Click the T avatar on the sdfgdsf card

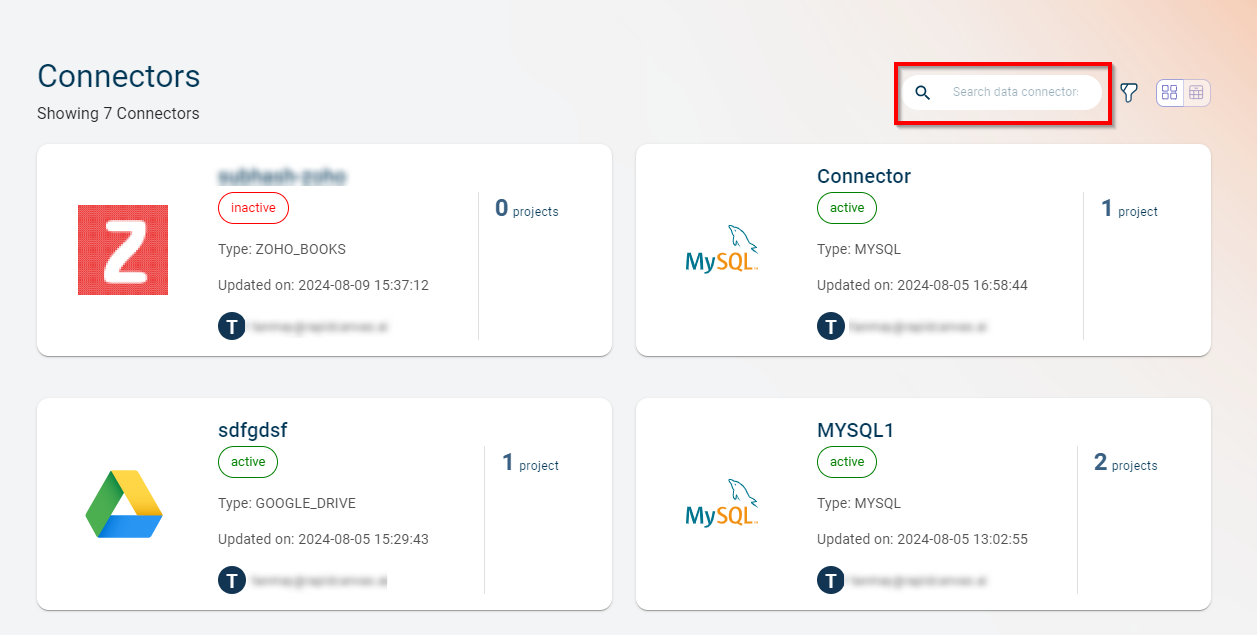232,580
